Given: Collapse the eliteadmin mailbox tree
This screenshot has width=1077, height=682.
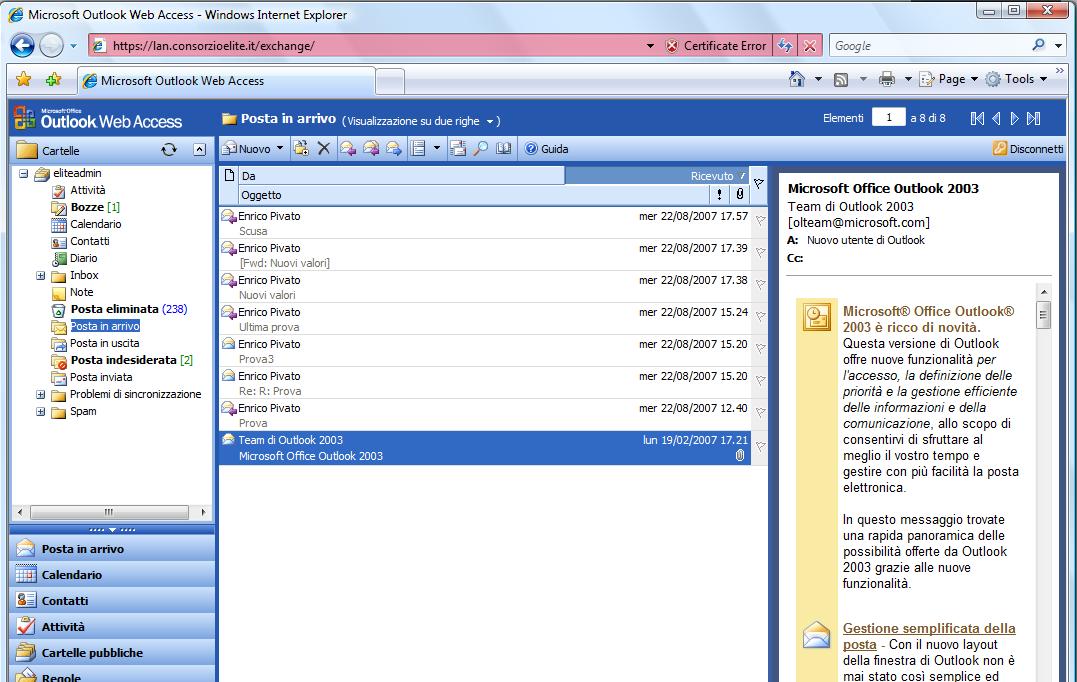Looking at the screenshot, I should pos(24,174).
